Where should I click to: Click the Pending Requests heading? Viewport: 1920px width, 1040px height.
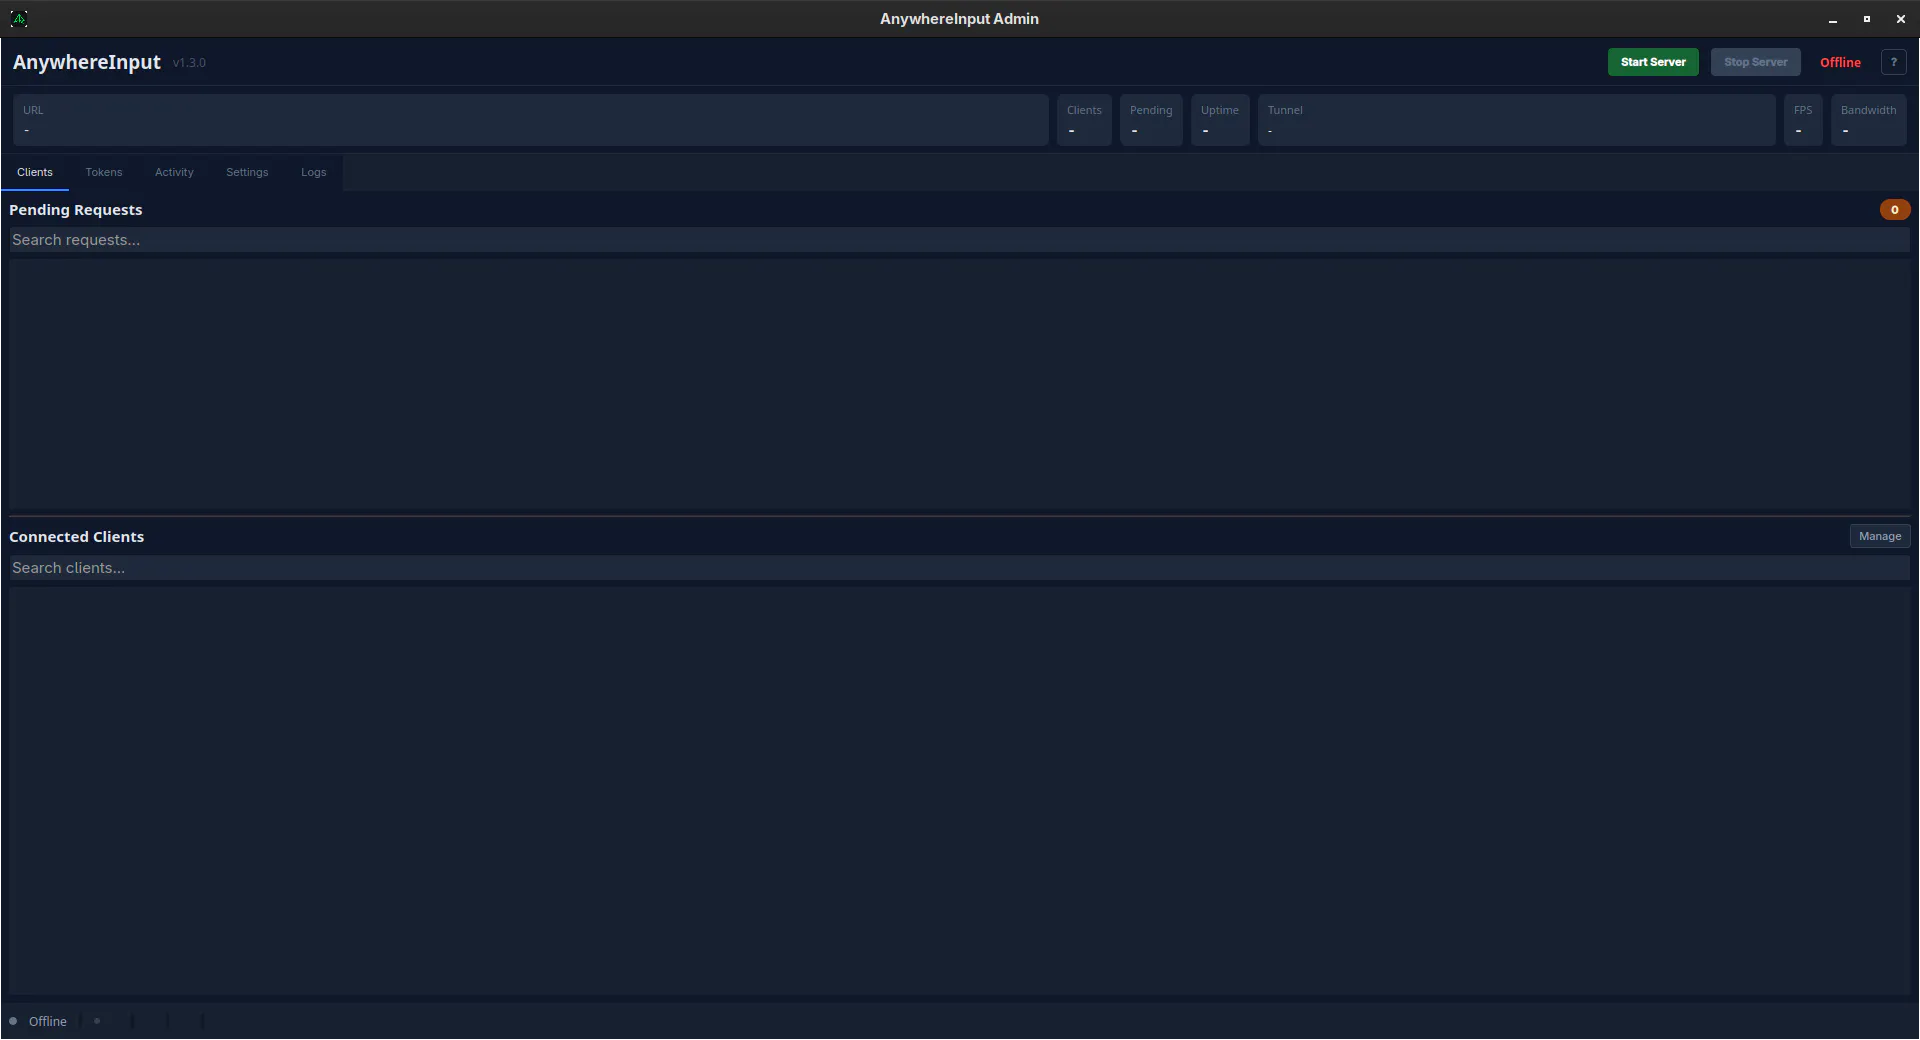tap(76, 210)
